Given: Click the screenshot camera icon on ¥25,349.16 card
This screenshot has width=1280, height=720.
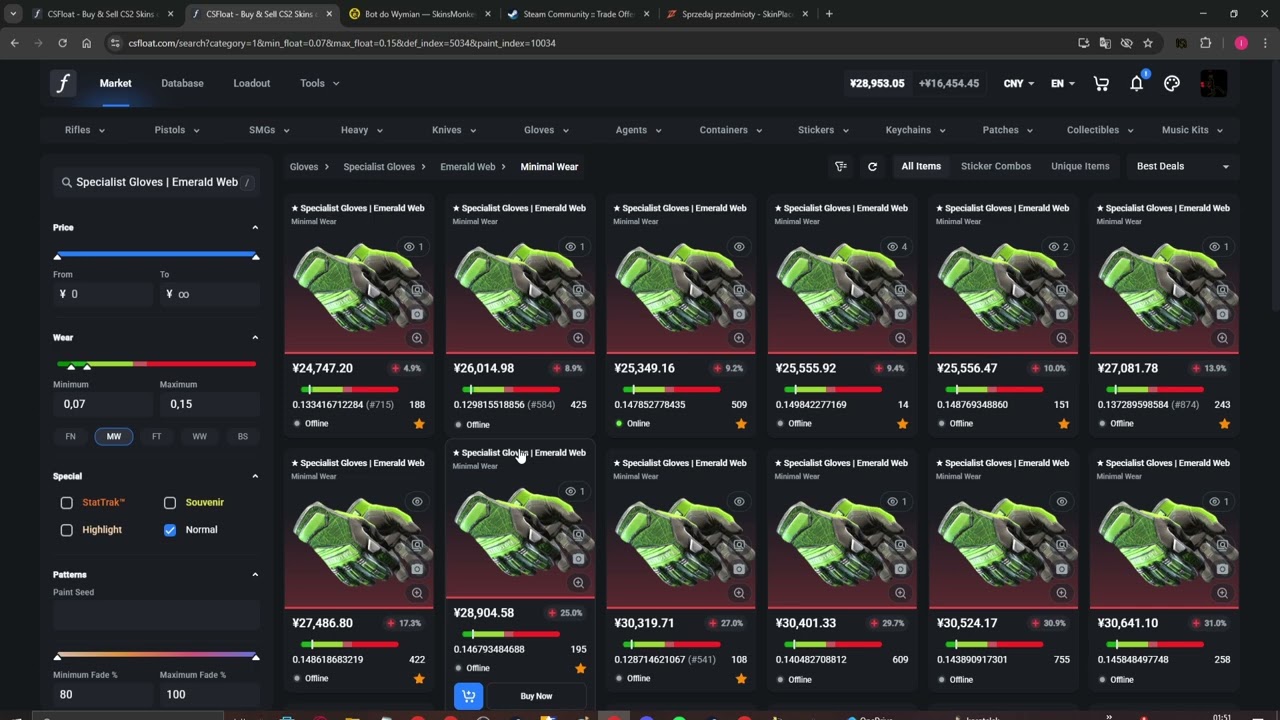Looking at the screenshot, I should (739, 314).
